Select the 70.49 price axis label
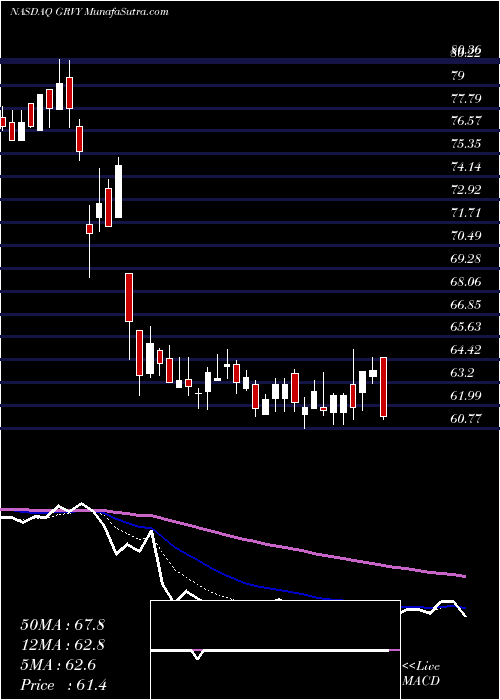 (x=467, y=235)
